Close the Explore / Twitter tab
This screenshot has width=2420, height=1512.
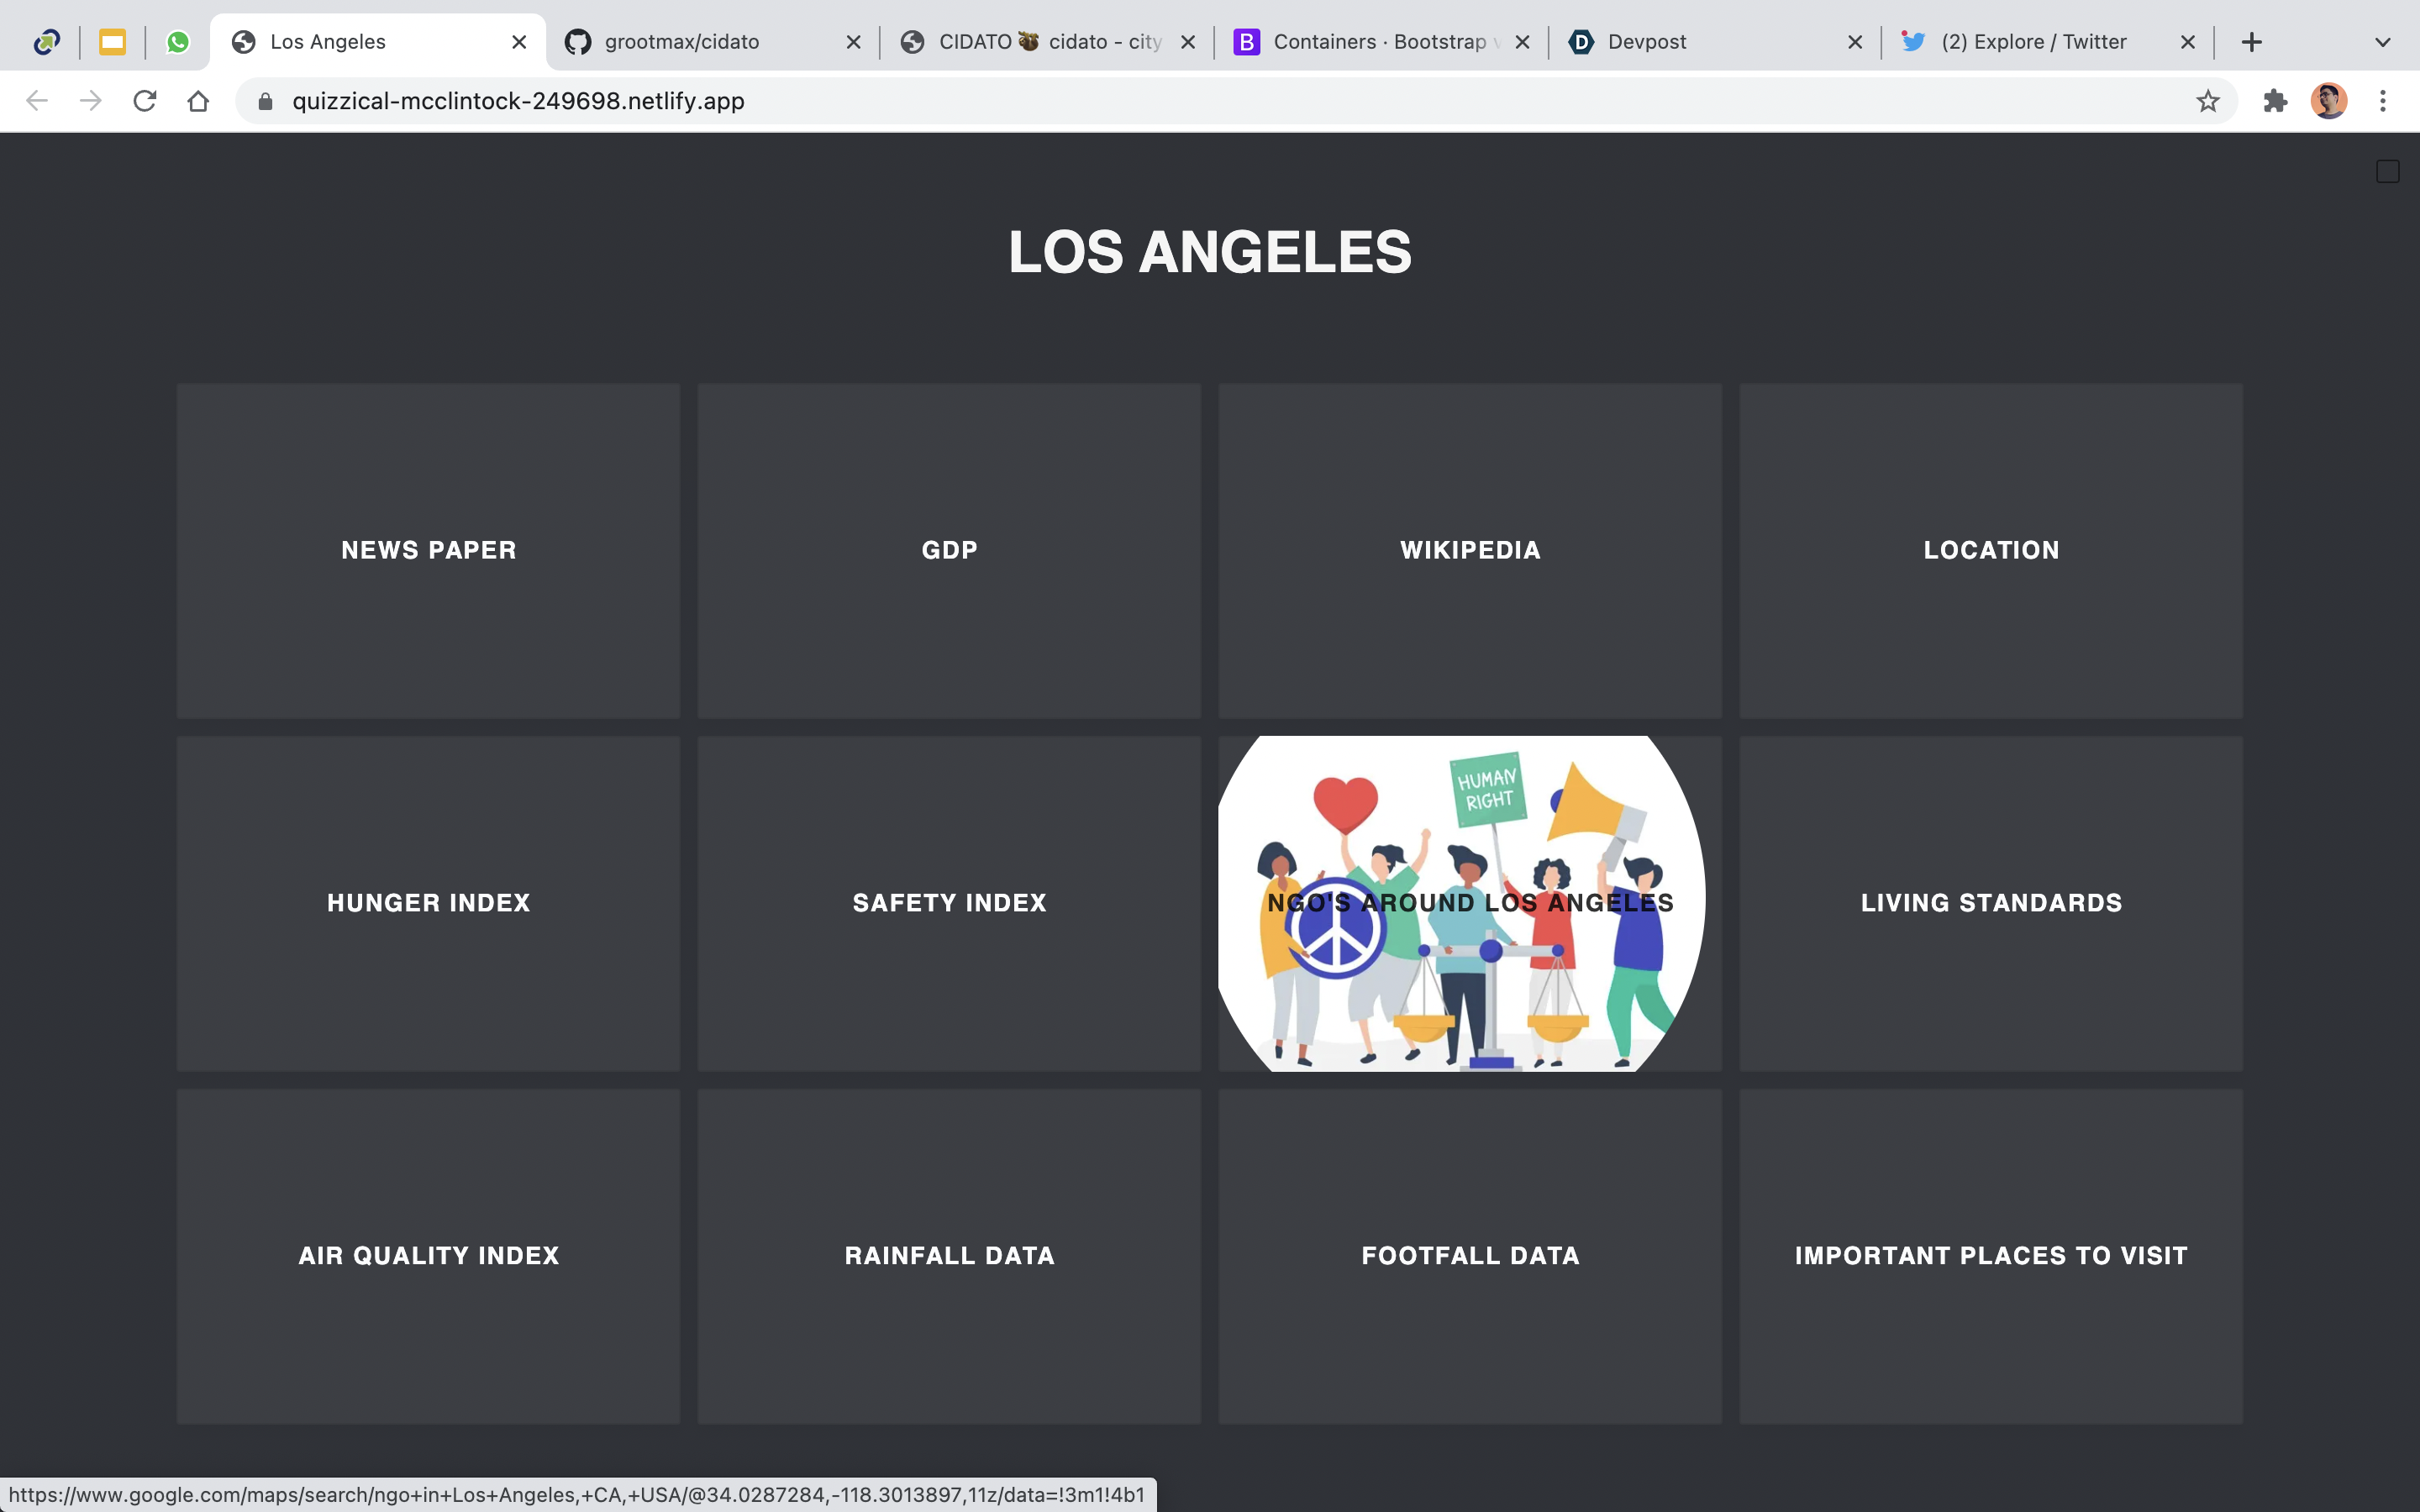2188,42
